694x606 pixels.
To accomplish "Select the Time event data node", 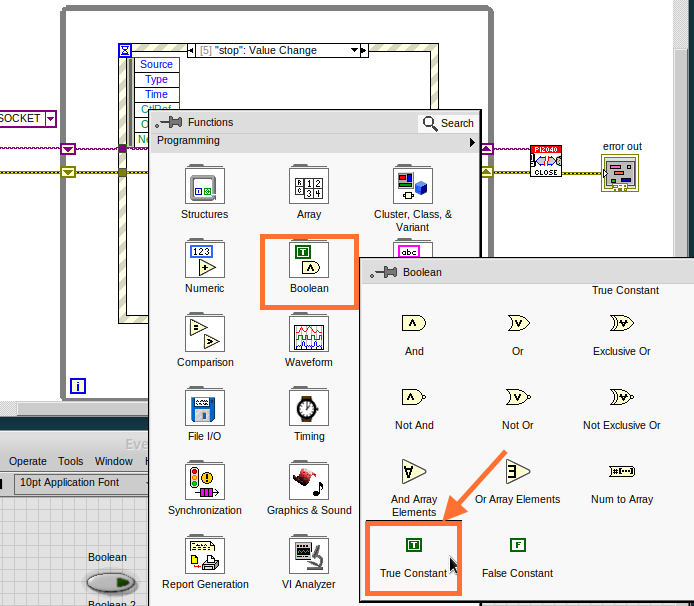I will pyautogui.click(x=157, y=95).
